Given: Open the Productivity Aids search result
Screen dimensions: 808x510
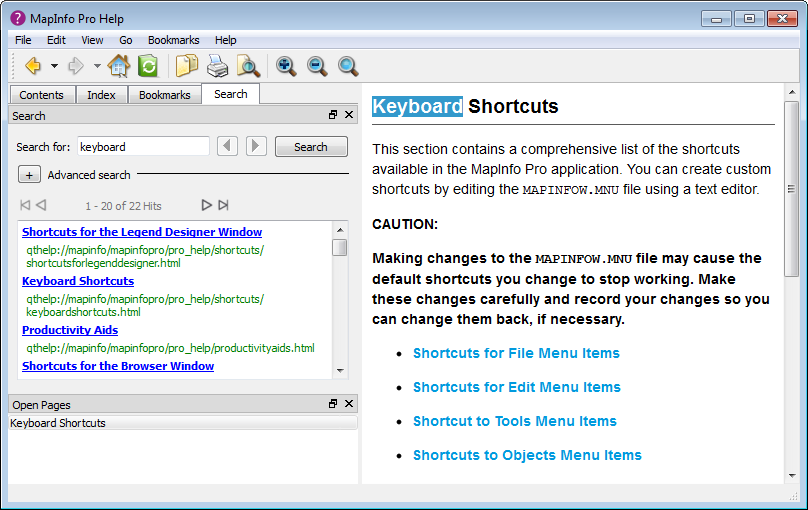Looking at the screenshot, I should click(x=70, y=330).
